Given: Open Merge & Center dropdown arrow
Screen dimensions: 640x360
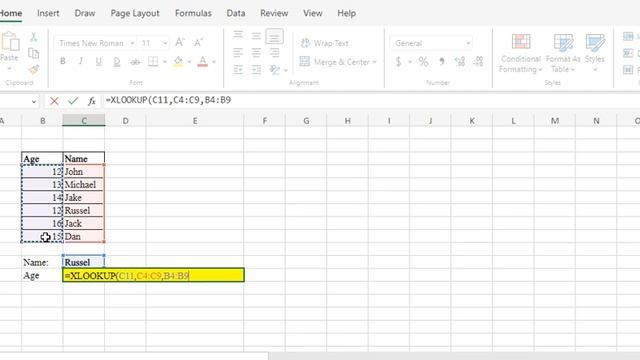Looking at the screenshot, I should pos(374,62).
